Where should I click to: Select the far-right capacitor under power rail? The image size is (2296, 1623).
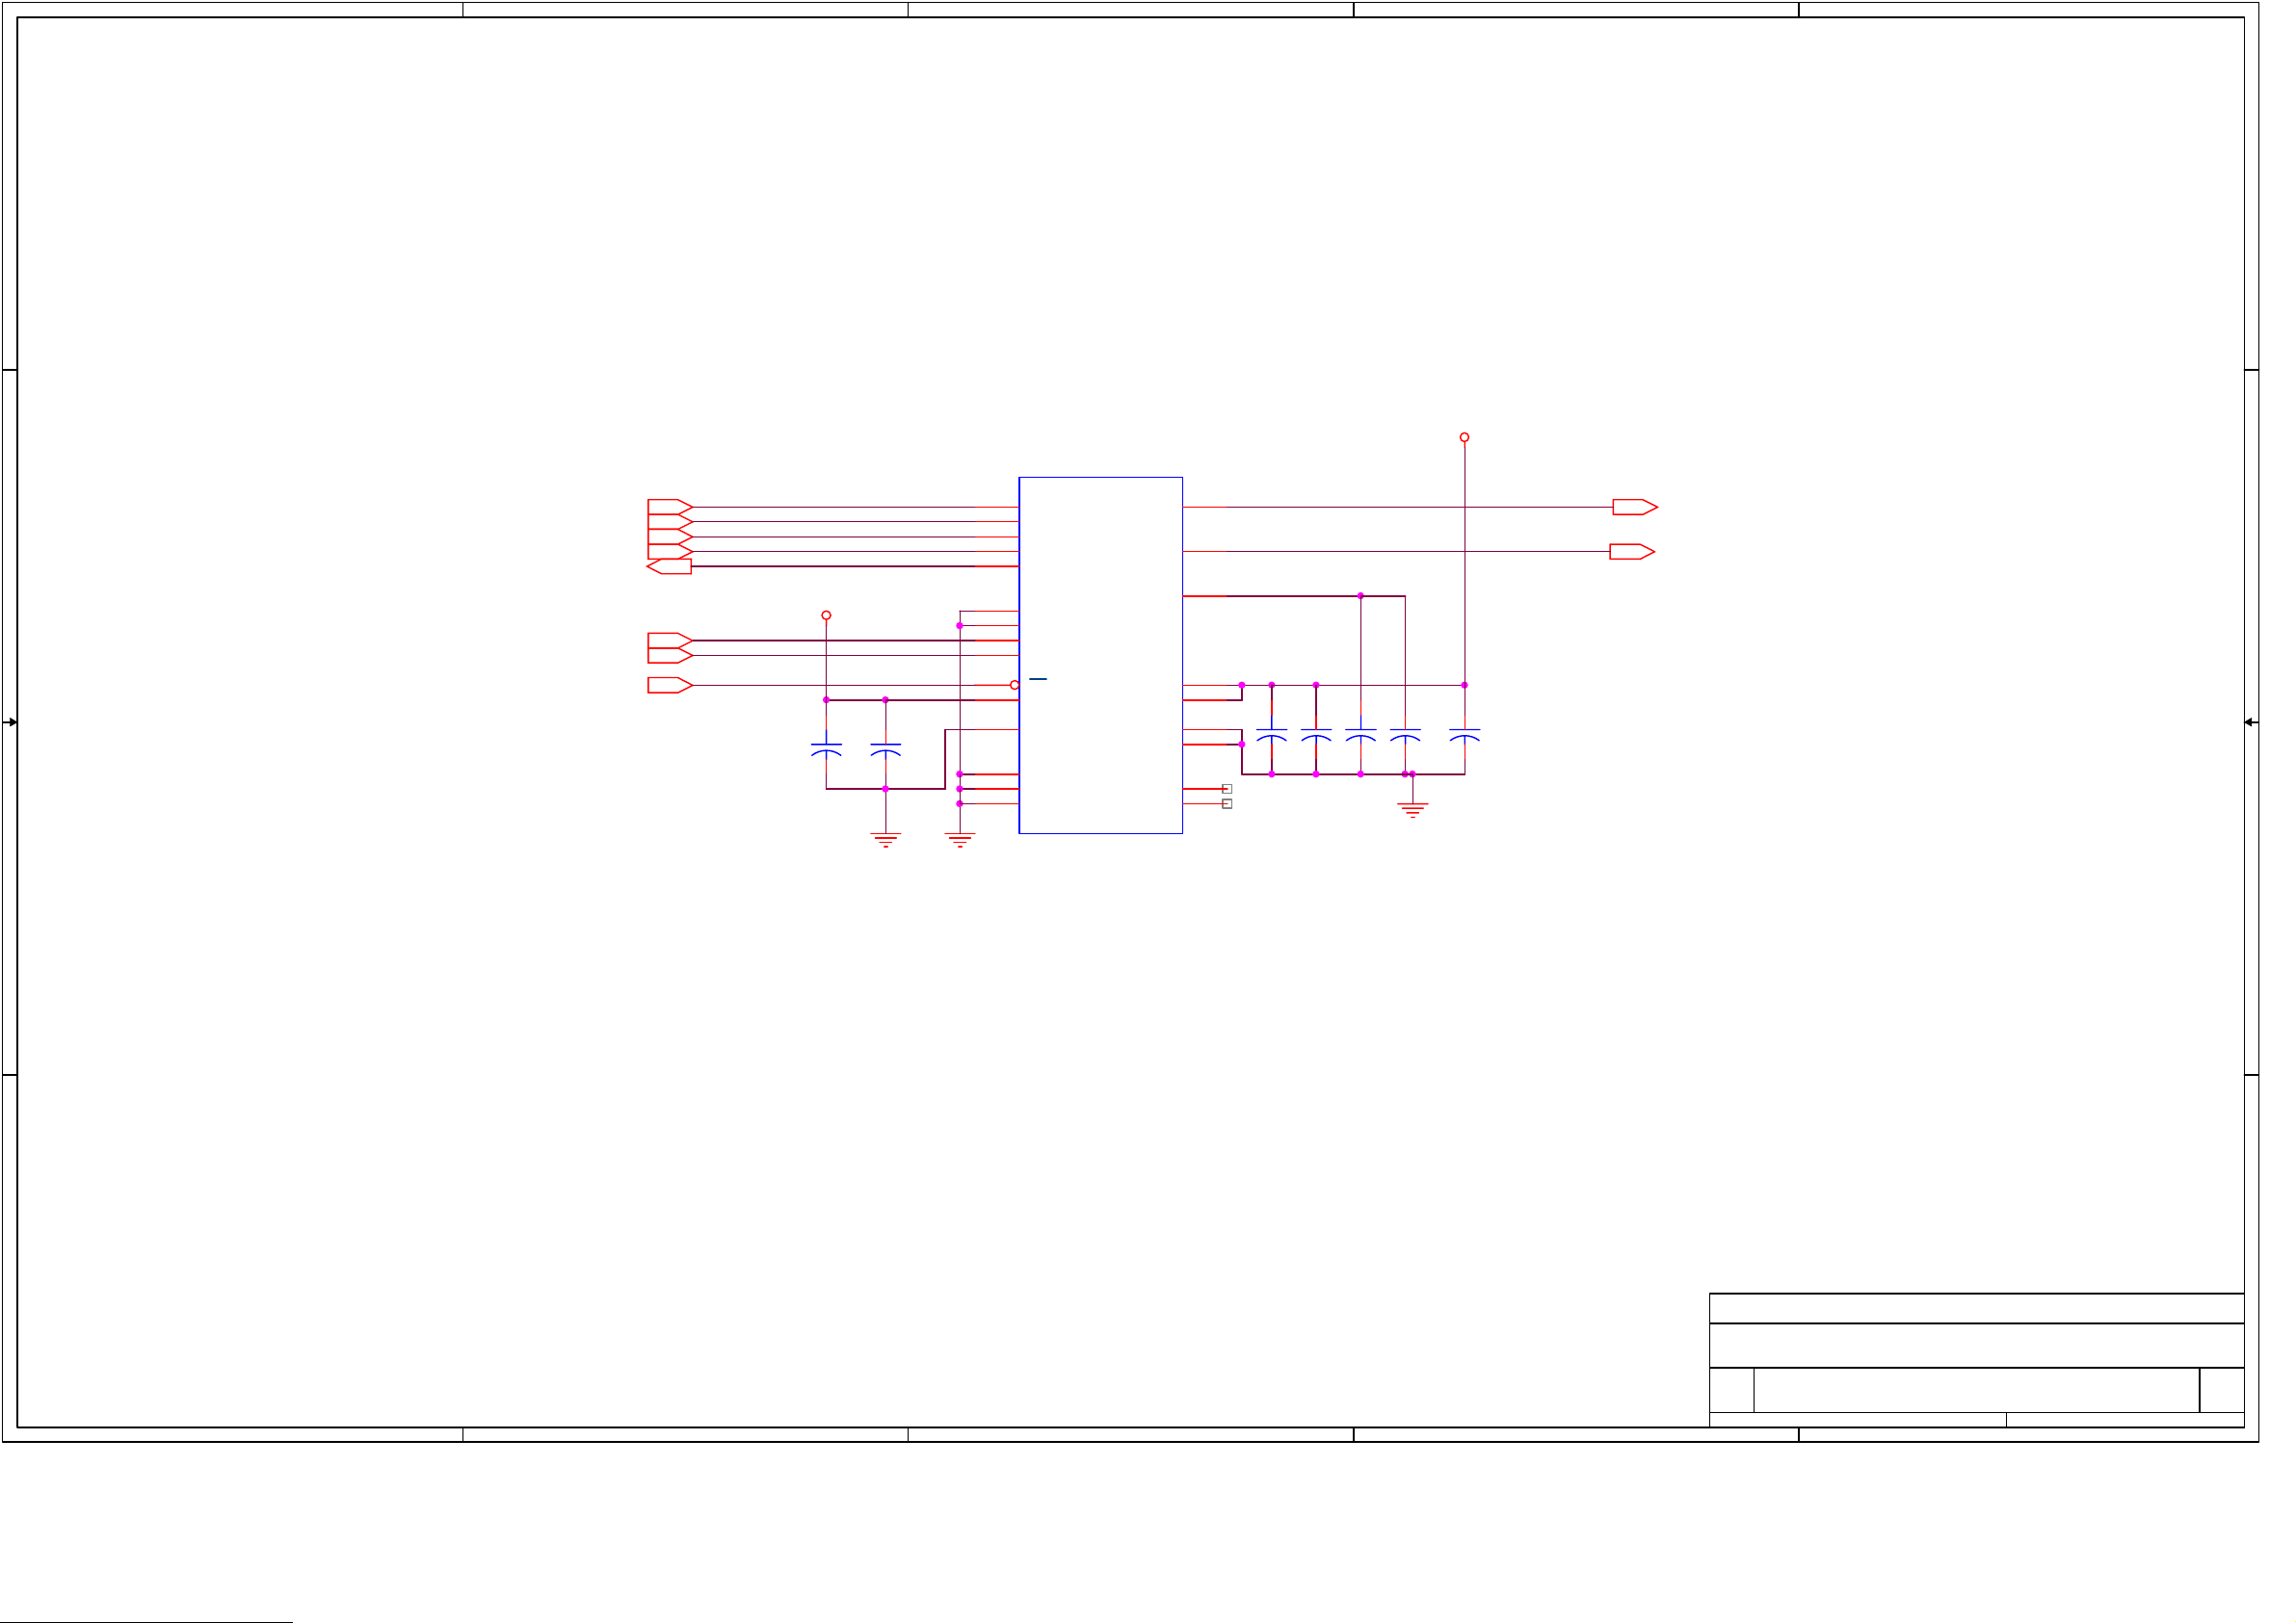(1464, 734)
